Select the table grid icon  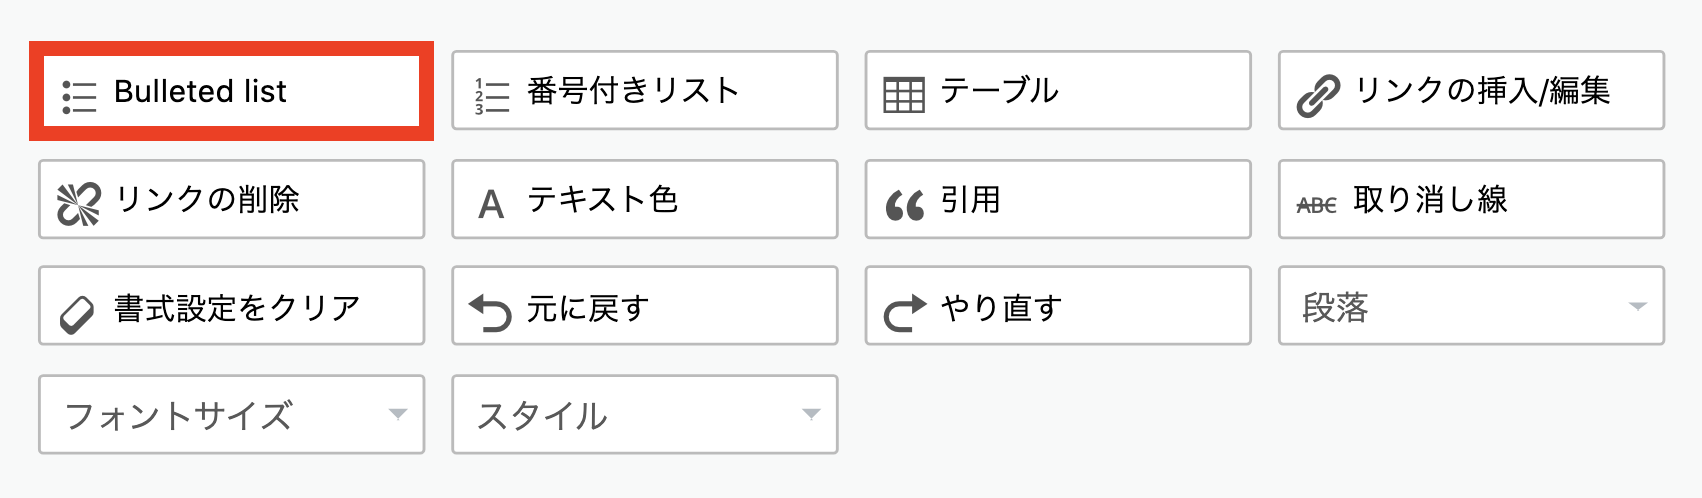tap(904, 96)
